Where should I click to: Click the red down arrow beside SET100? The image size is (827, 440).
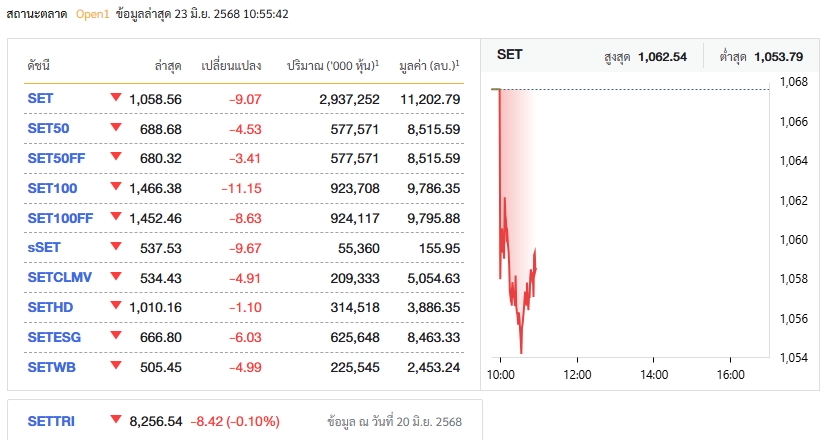[x=116, y=187]
